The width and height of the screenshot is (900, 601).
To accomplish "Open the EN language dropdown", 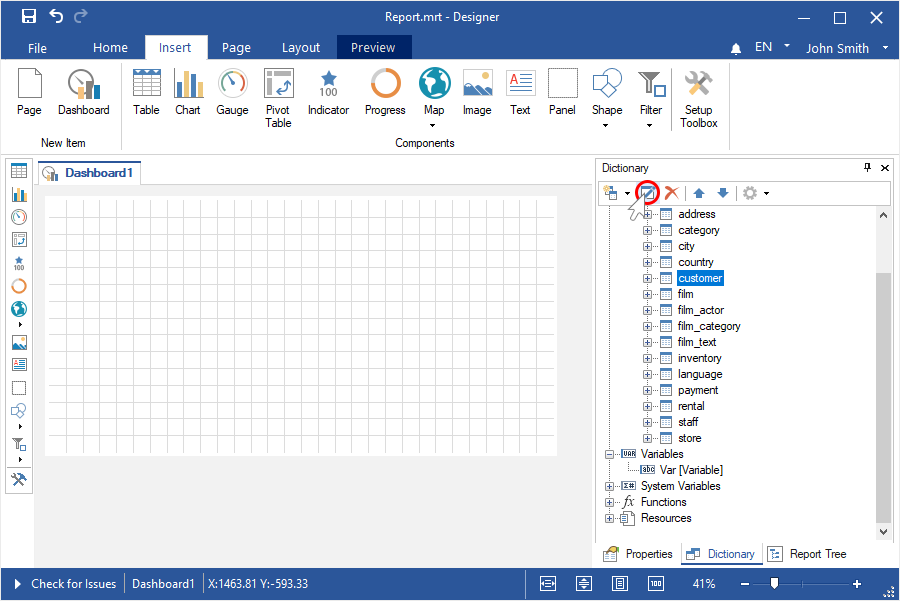I will (787, 45).
